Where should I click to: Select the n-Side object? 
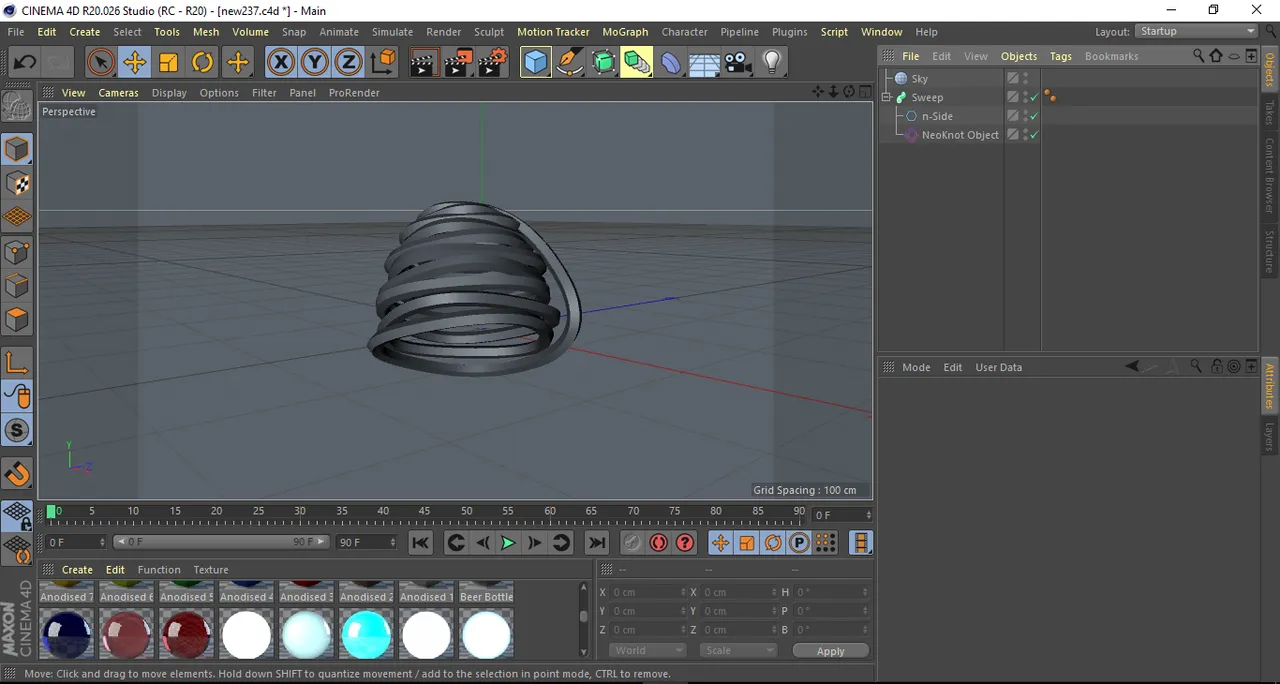937,116
